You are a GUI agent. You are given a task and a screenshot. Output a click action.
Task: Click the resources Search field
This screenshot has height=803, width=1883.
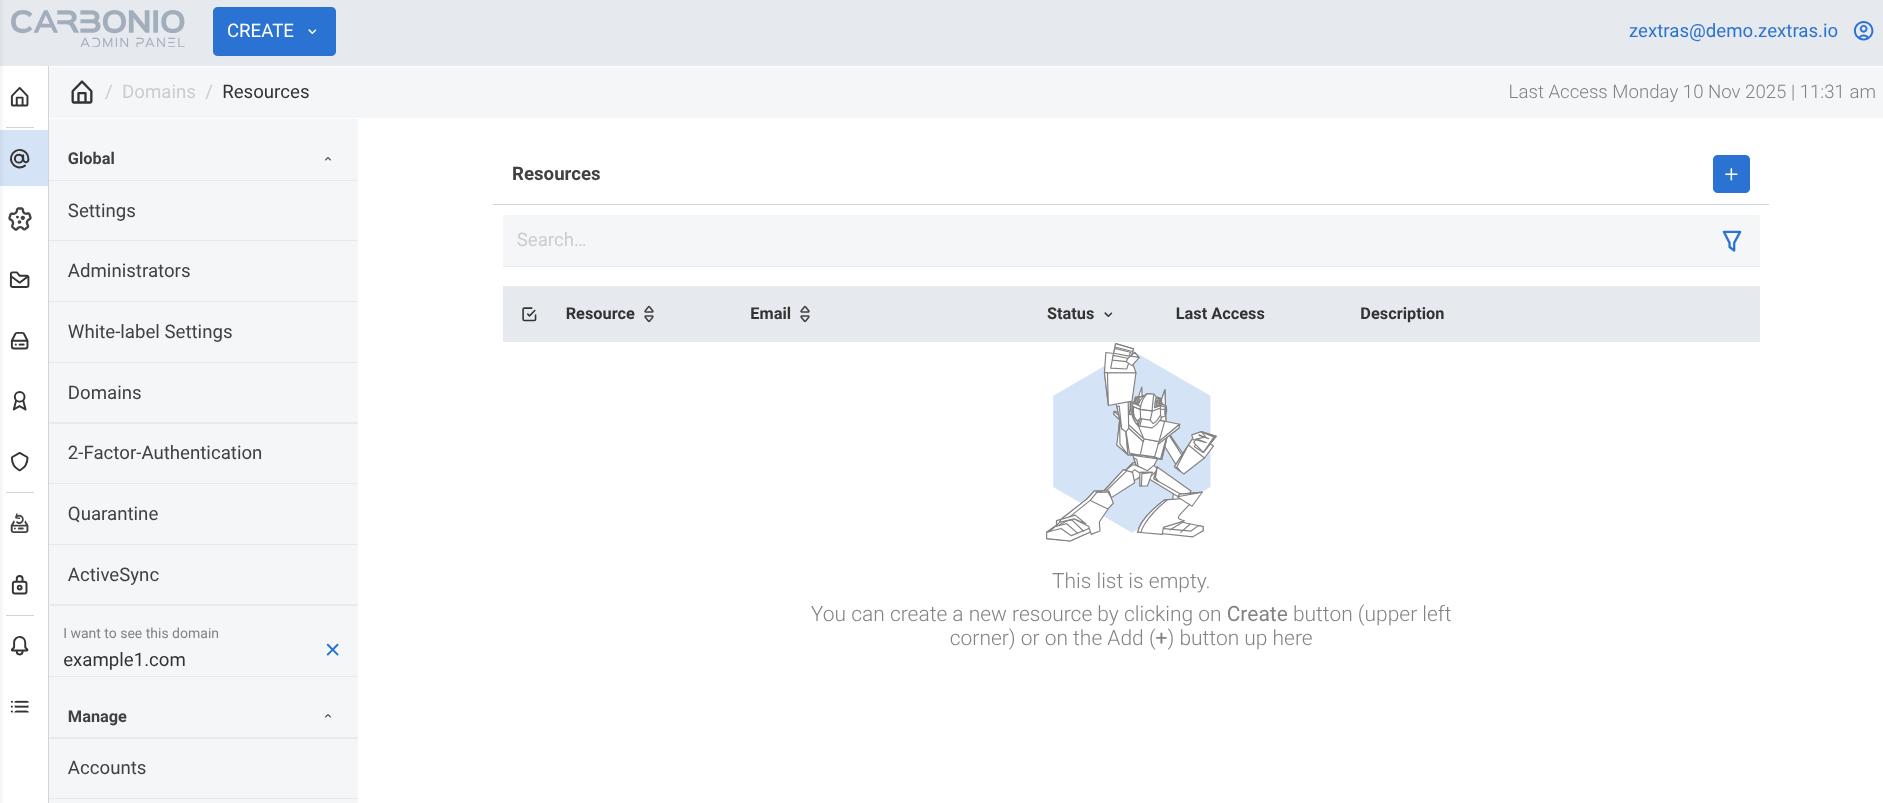pyautogui.click(x=1100, y=240)
